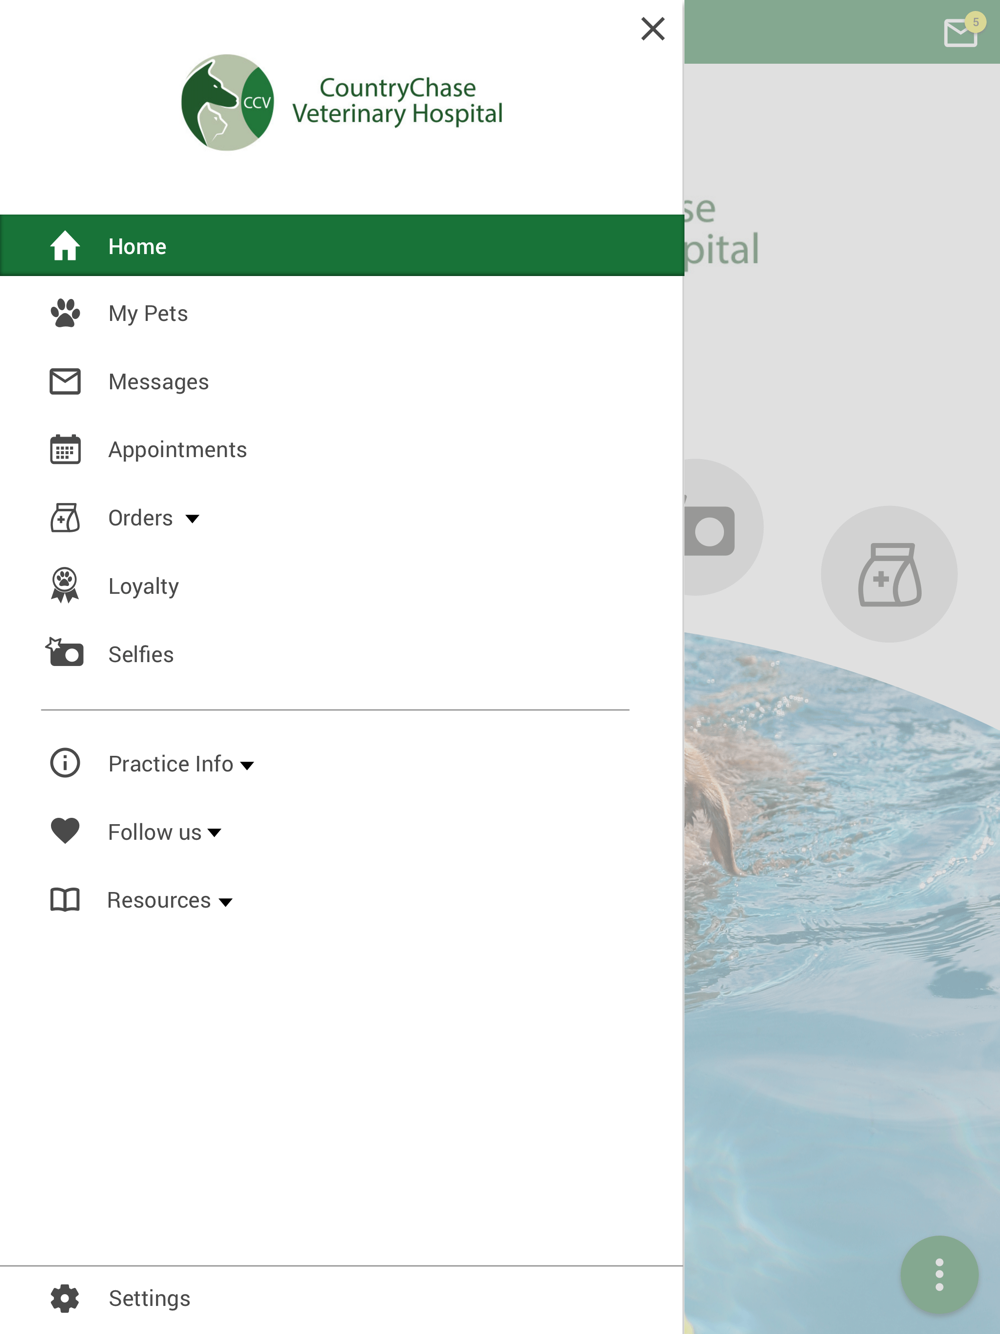
Task: Click the Loyalty ribbon badge icon
Action: [65, 586]
